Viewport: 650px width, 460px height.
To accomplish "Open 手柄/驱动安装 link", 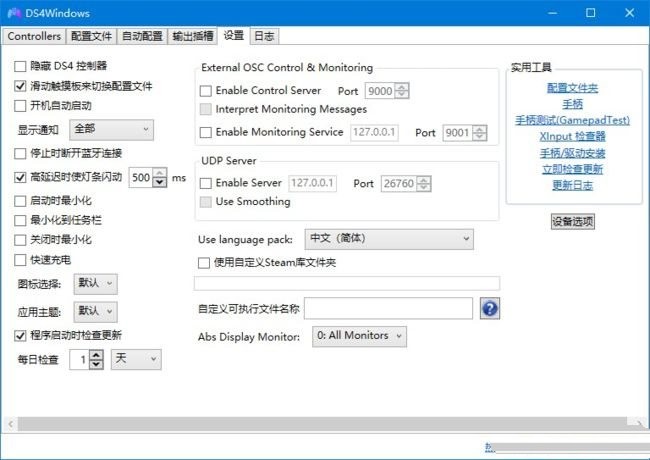I will tap(572, 153).
